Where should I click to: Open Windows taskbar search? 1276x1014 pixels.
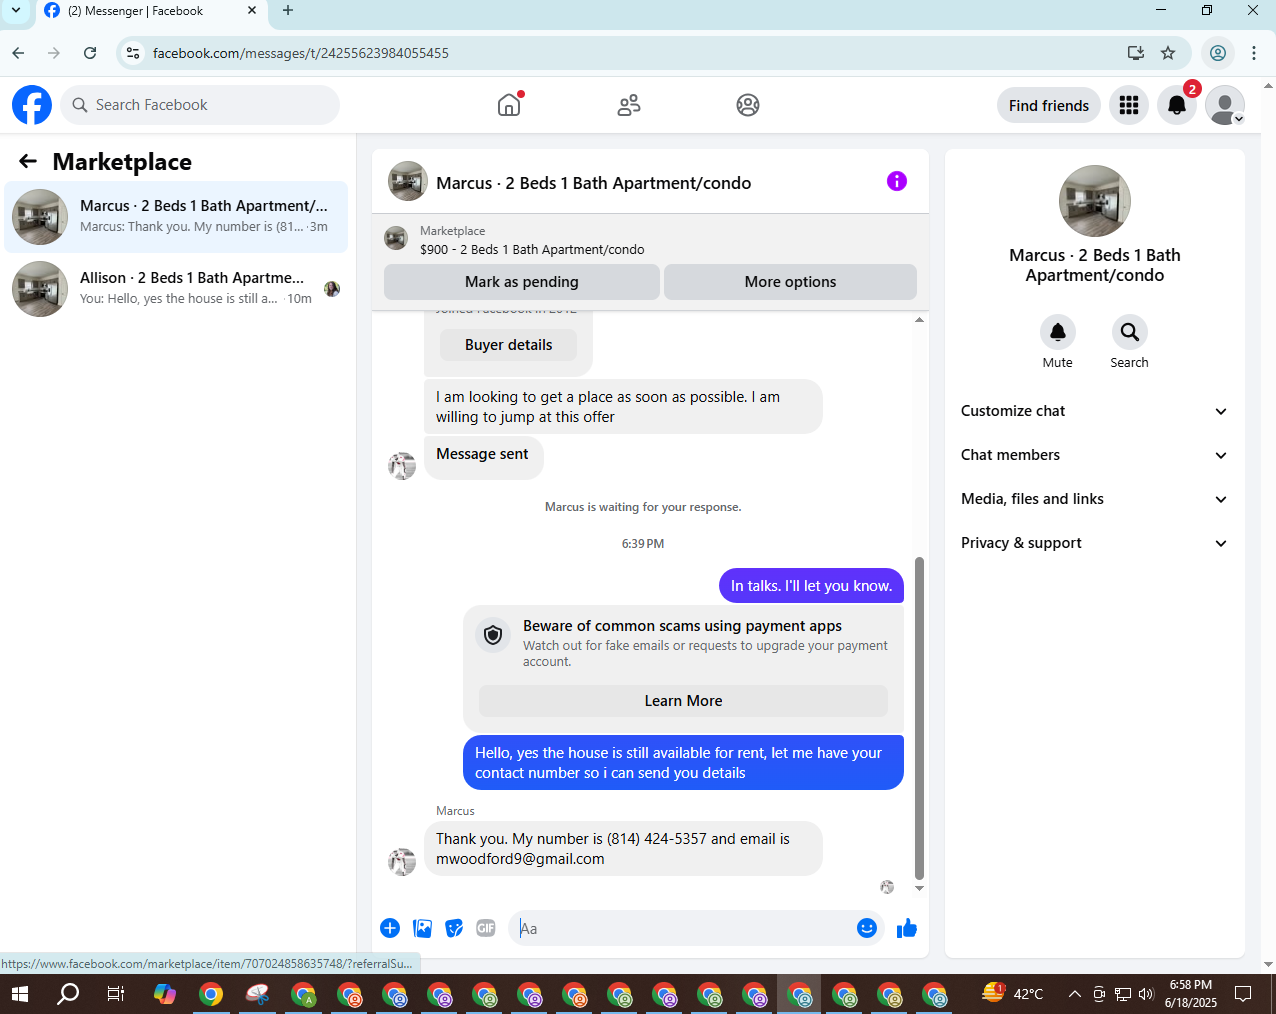(68, 994)
